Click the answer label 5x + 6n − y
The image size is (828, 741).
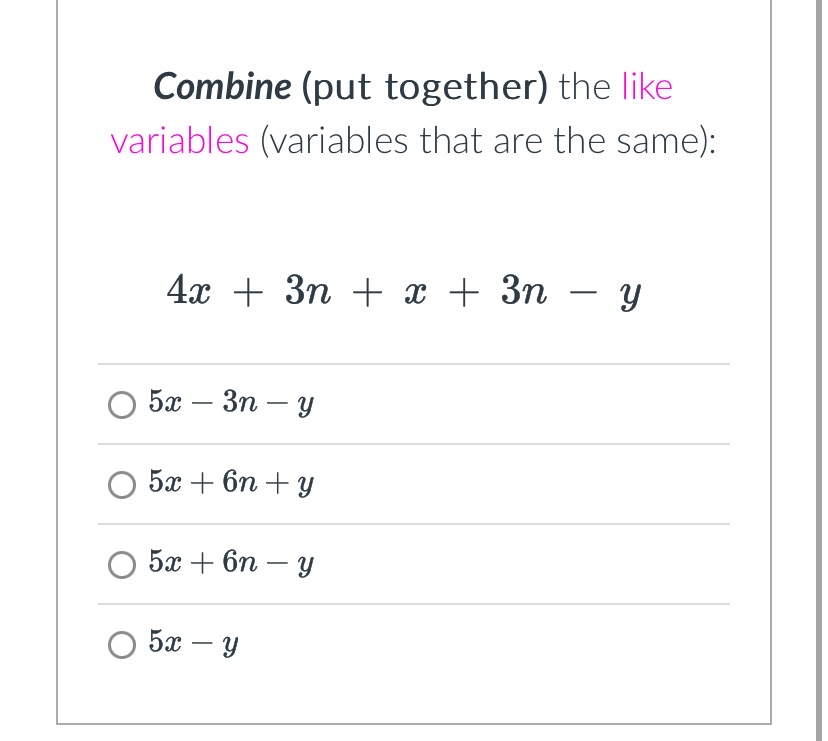(231, 562)
